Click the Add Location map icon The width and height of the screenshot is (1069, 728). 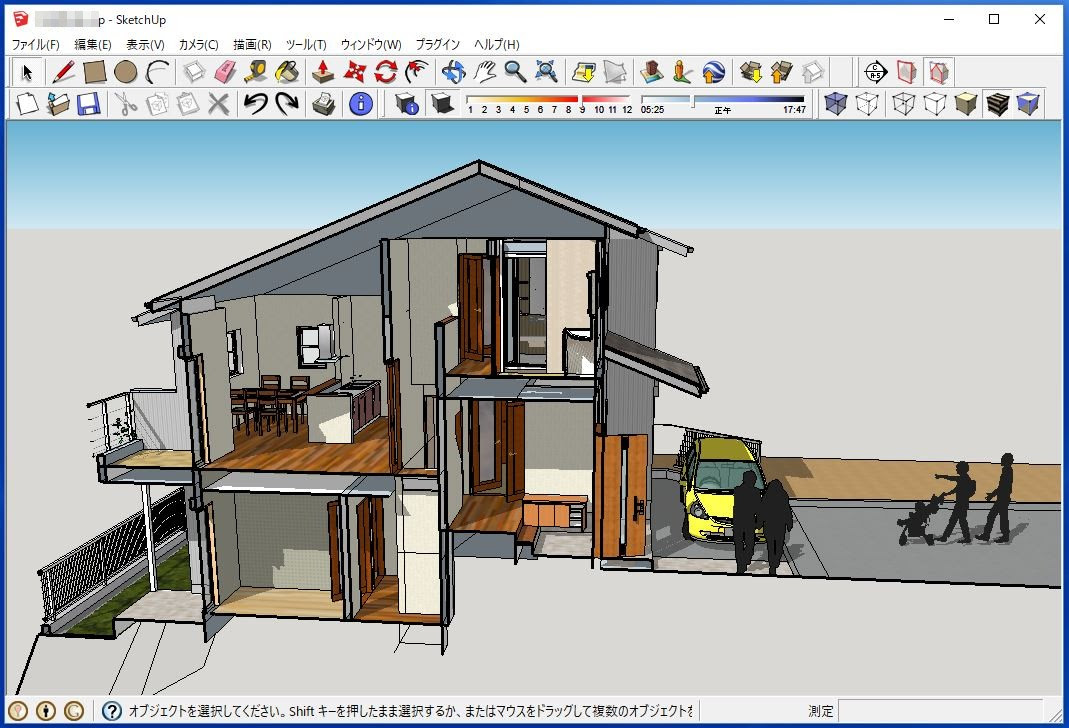(x=584, y=72)
